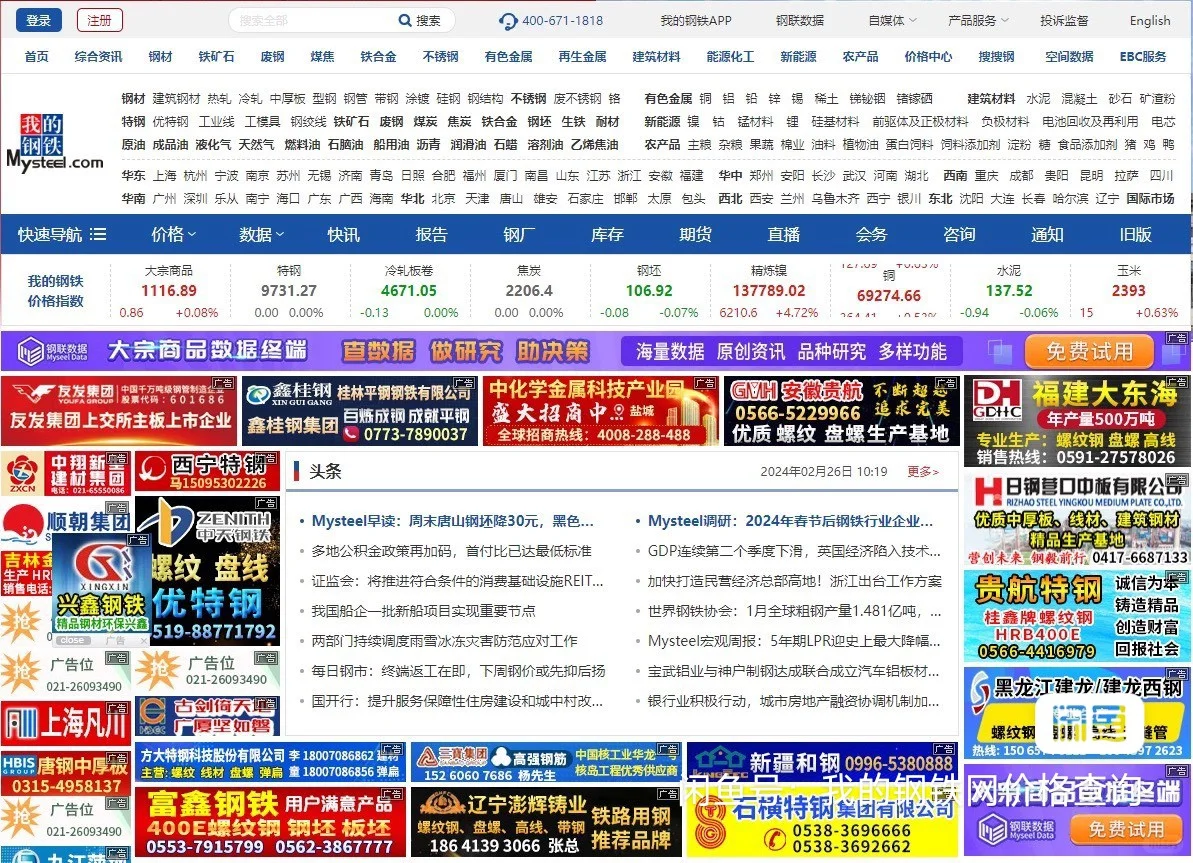Select 期货 in the blue navigation bar
The height and width of the screenshot is (863, 1193).
[696, 234]
